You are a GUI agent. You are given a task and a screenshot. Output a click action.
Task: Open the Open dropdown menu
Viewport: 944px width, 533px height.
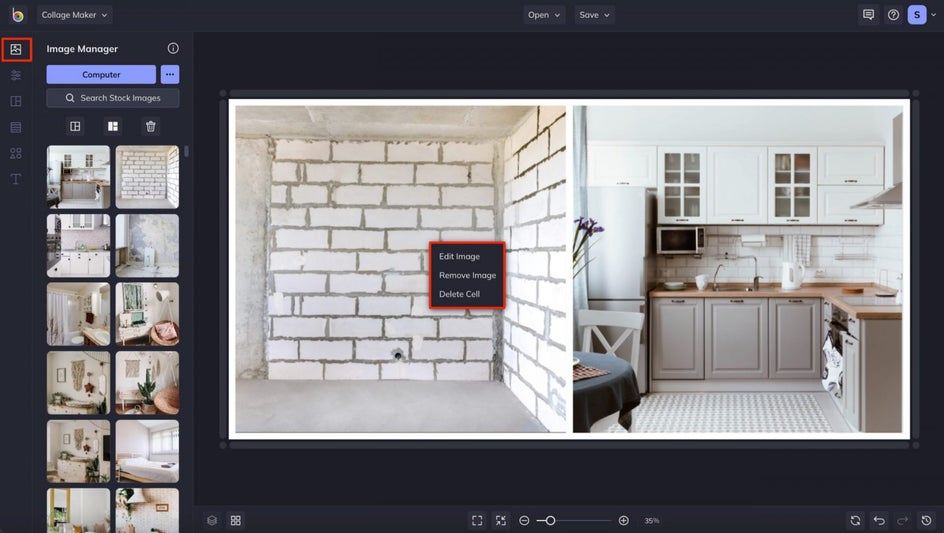click(544, 14)
